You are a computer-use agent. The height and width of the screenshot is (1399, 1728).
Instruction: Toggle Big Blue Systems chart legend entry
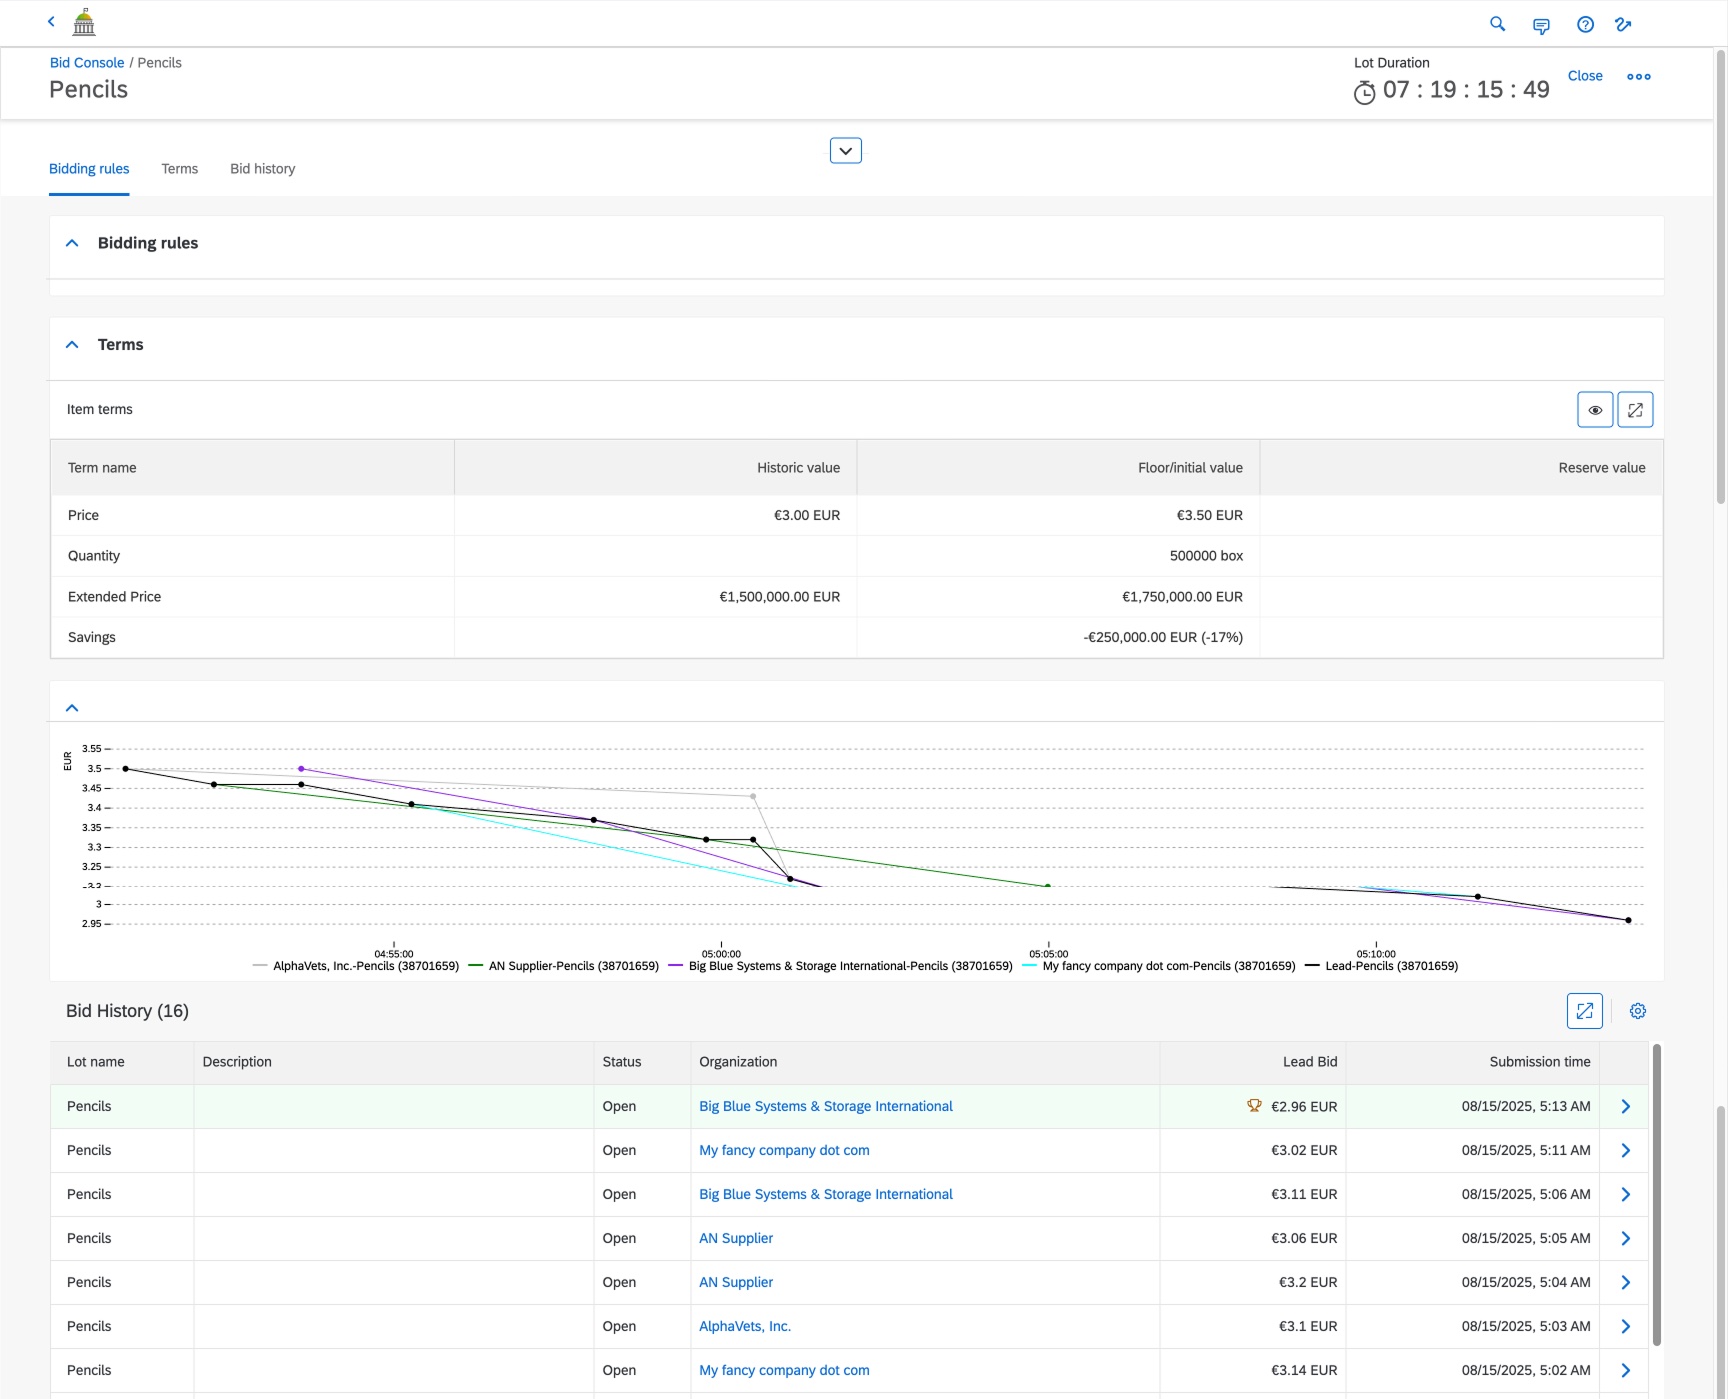coord(841,966)
